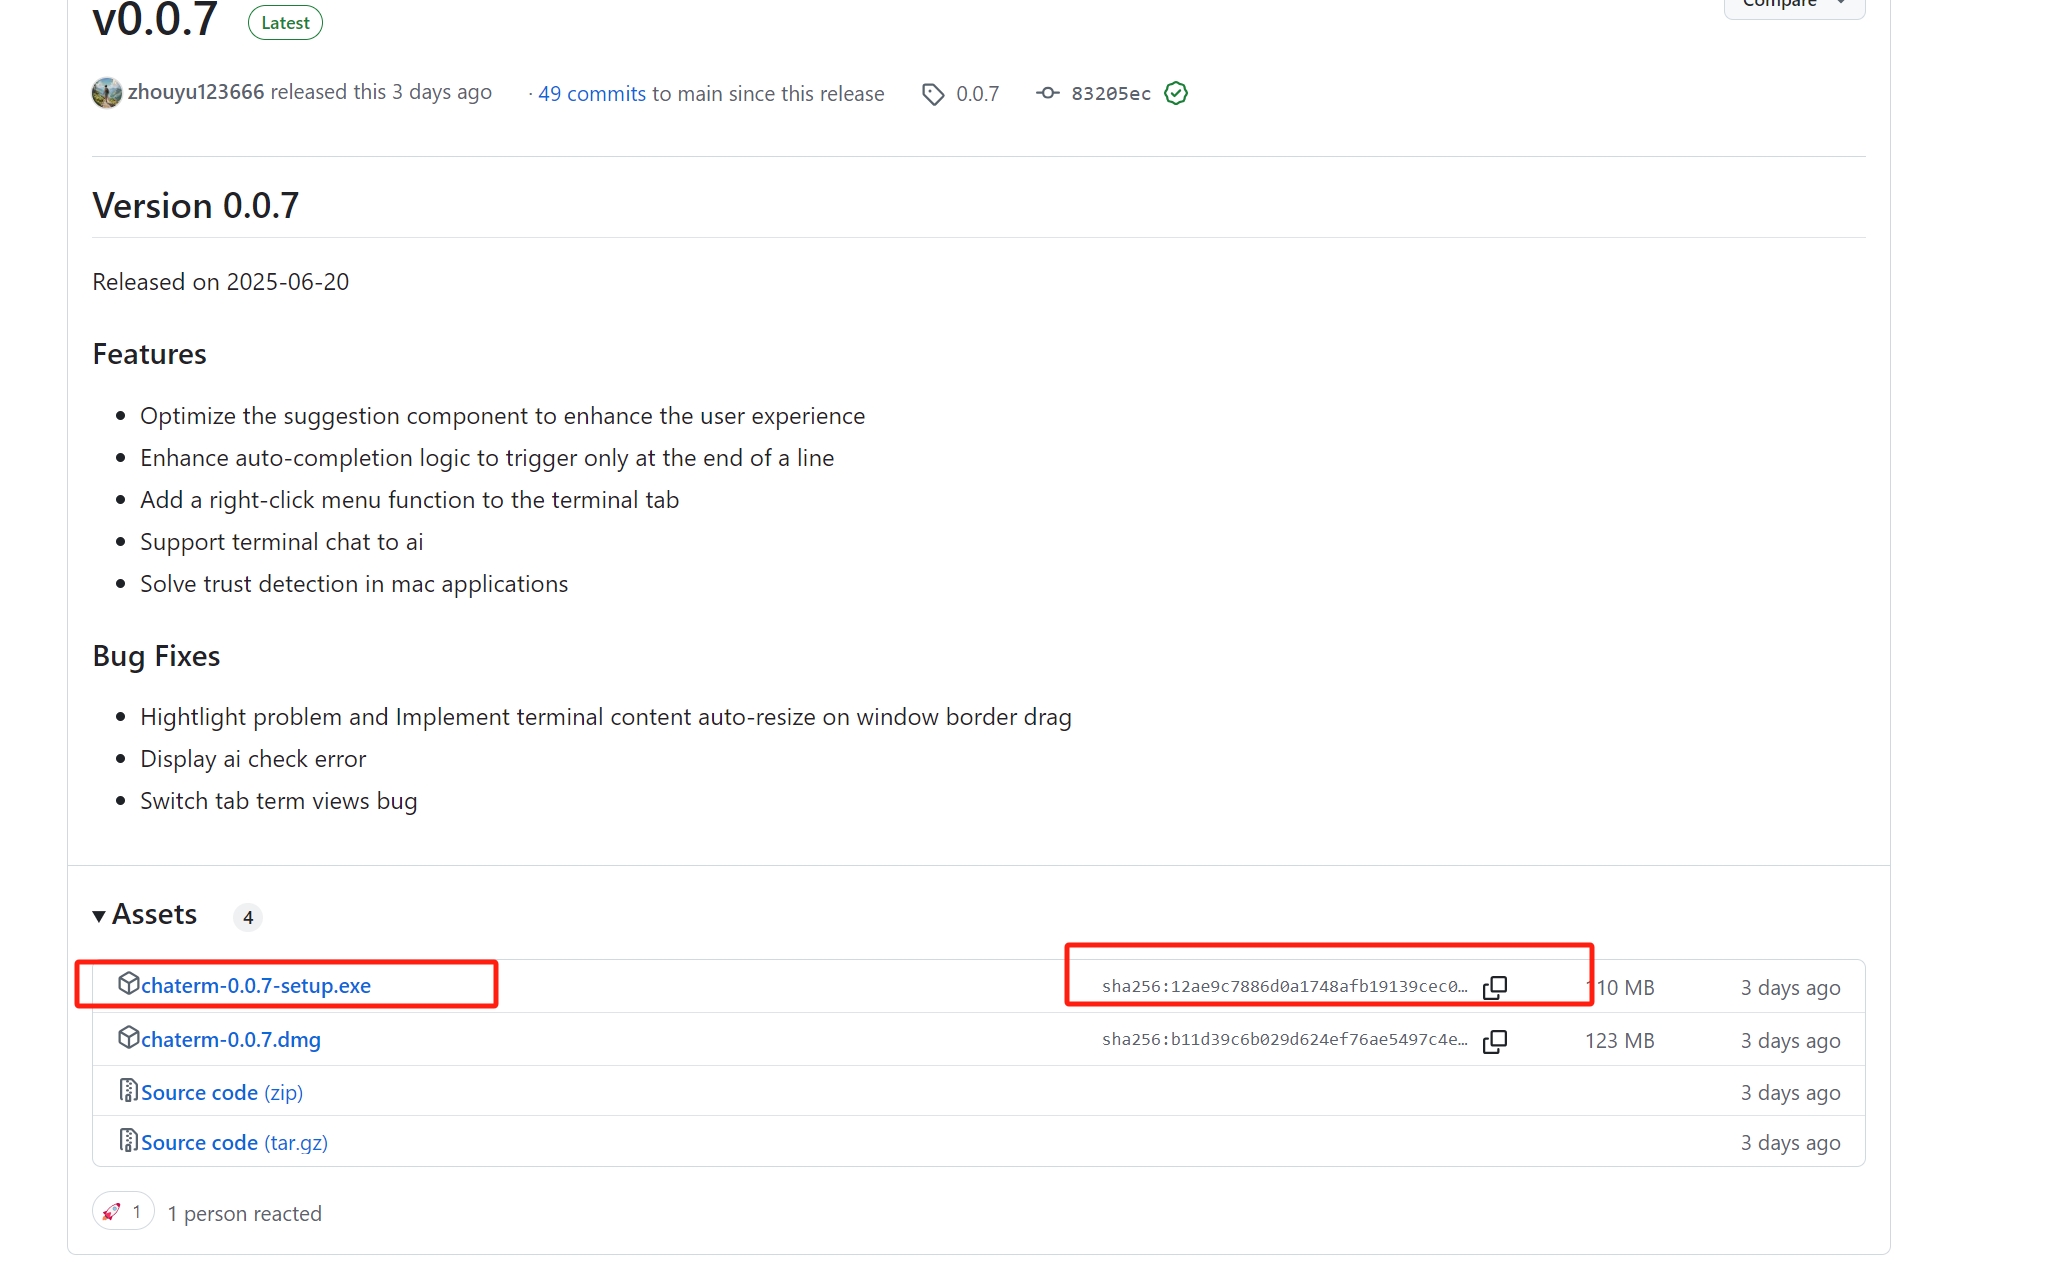Click 'Released on 2025-06-20' text
The width and height of the screenshot is (2047, 1288).
coord(221,282)
